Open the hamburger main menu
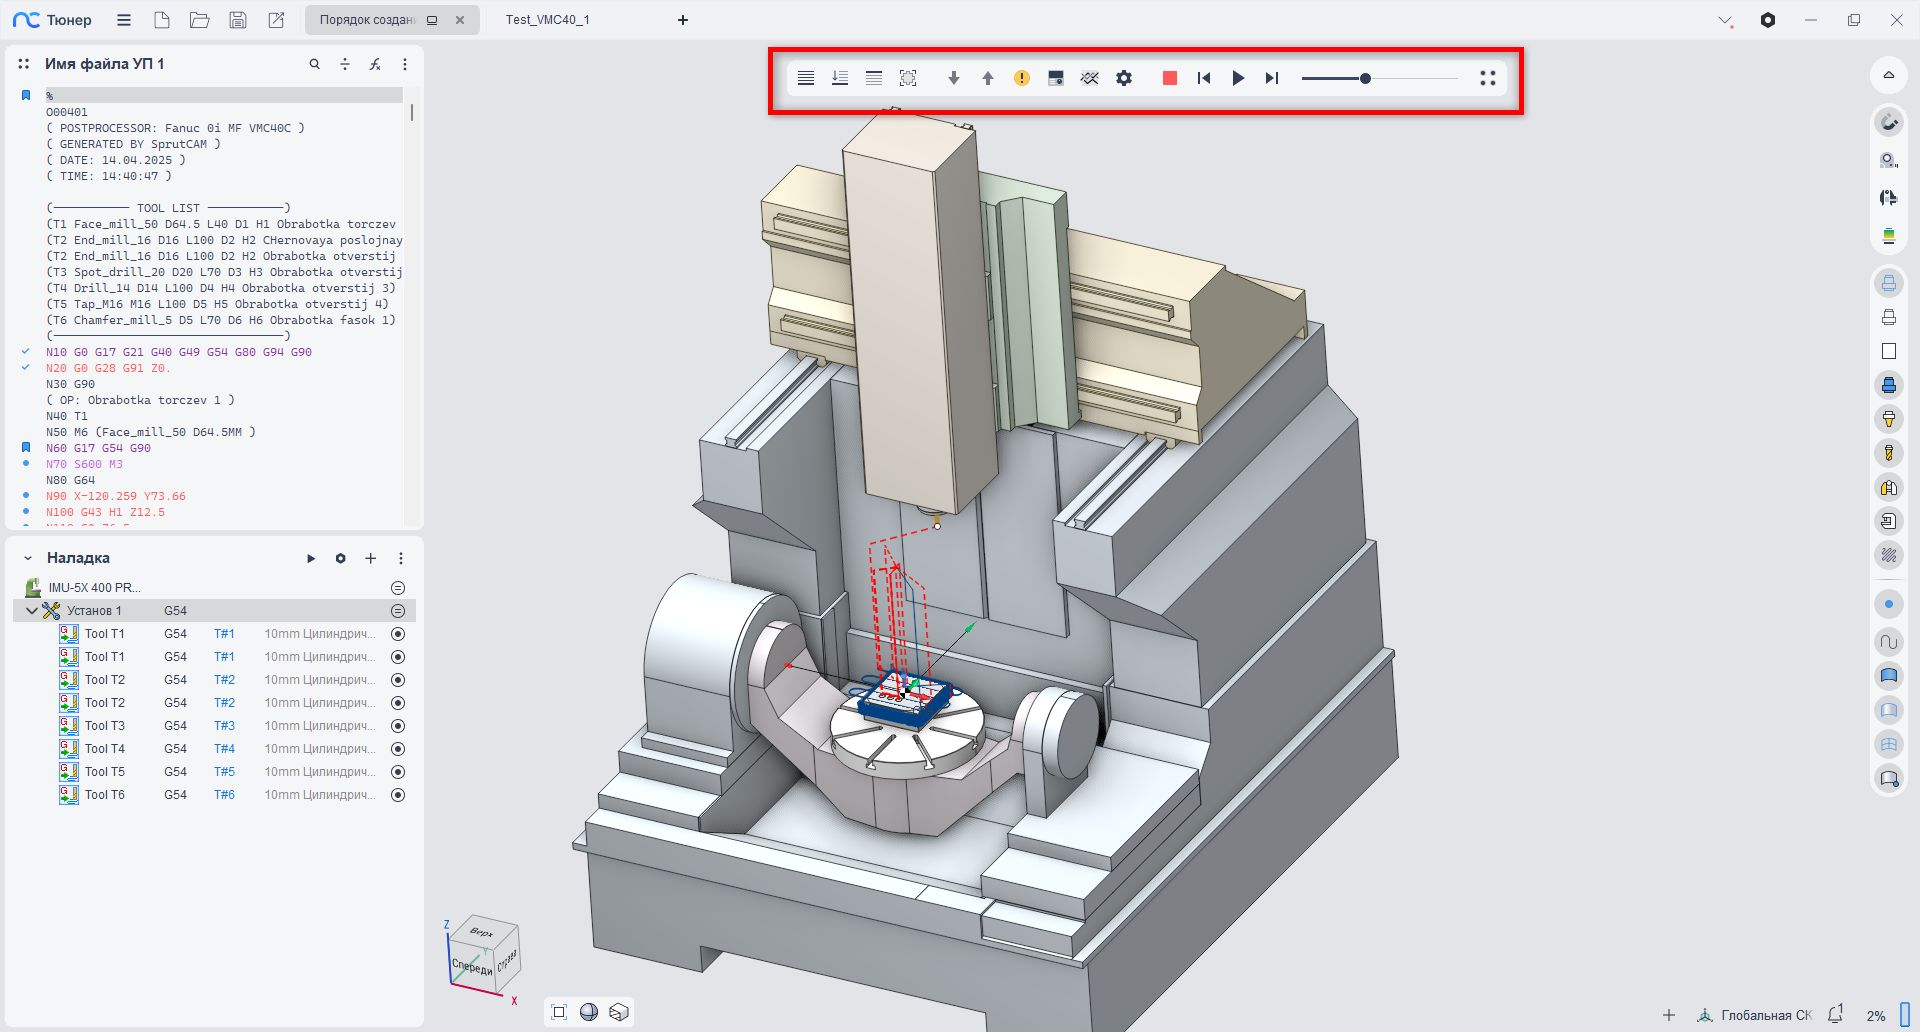1920x1032 pixels. click(124, 20)
